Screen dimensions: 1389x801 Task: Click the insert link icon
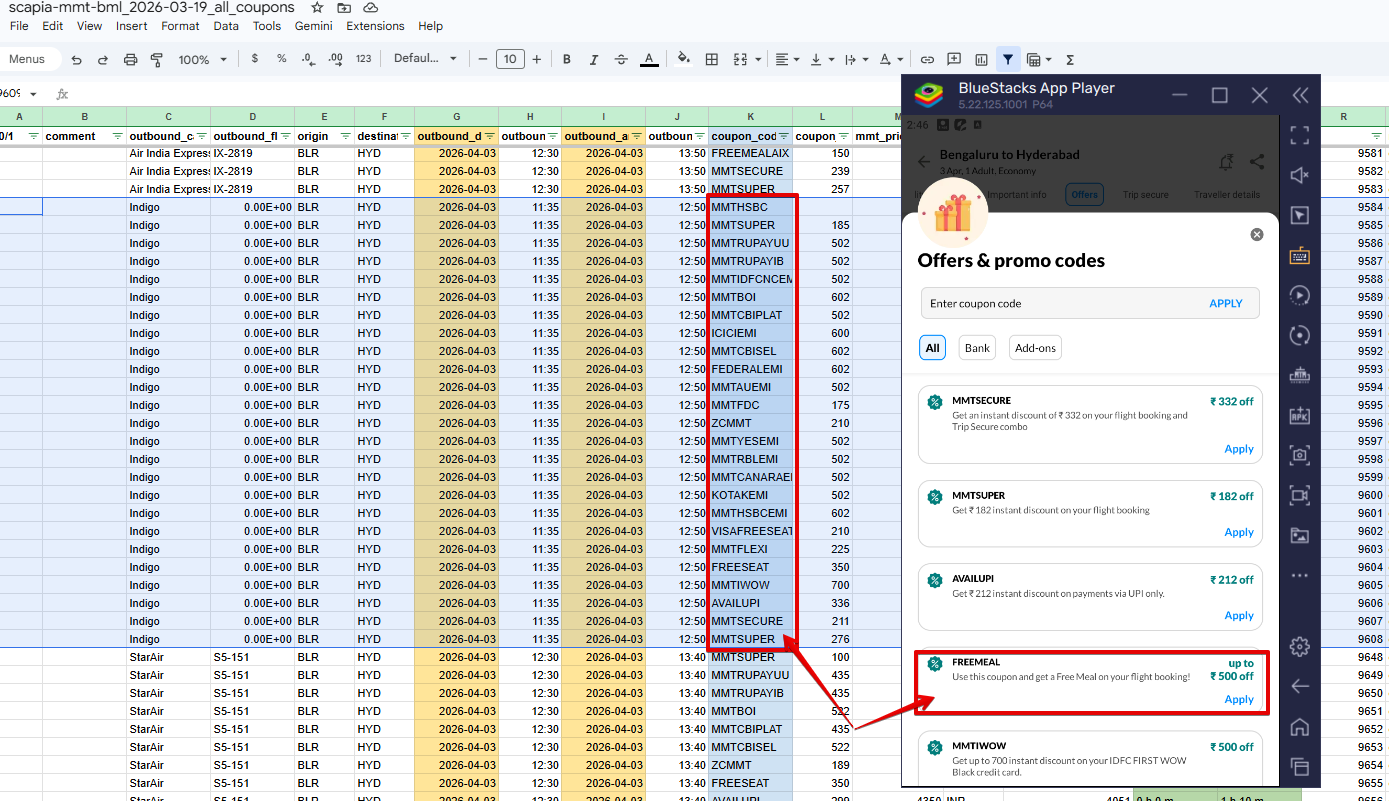pyautogui.click(x=927, y=59)
